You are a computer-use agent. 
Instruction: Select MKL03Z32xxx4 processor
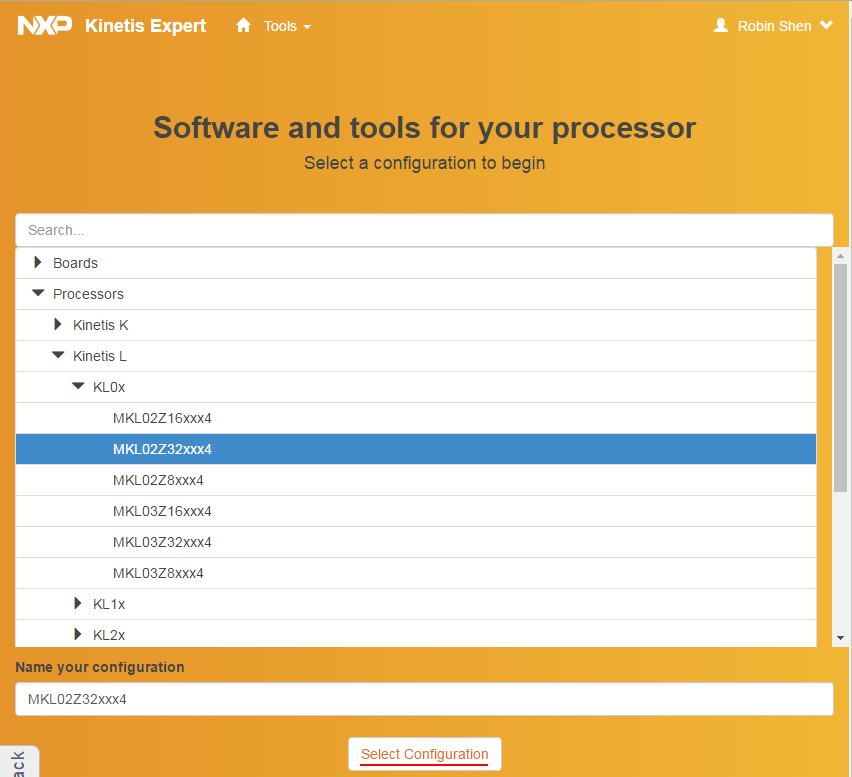[416, 542]
